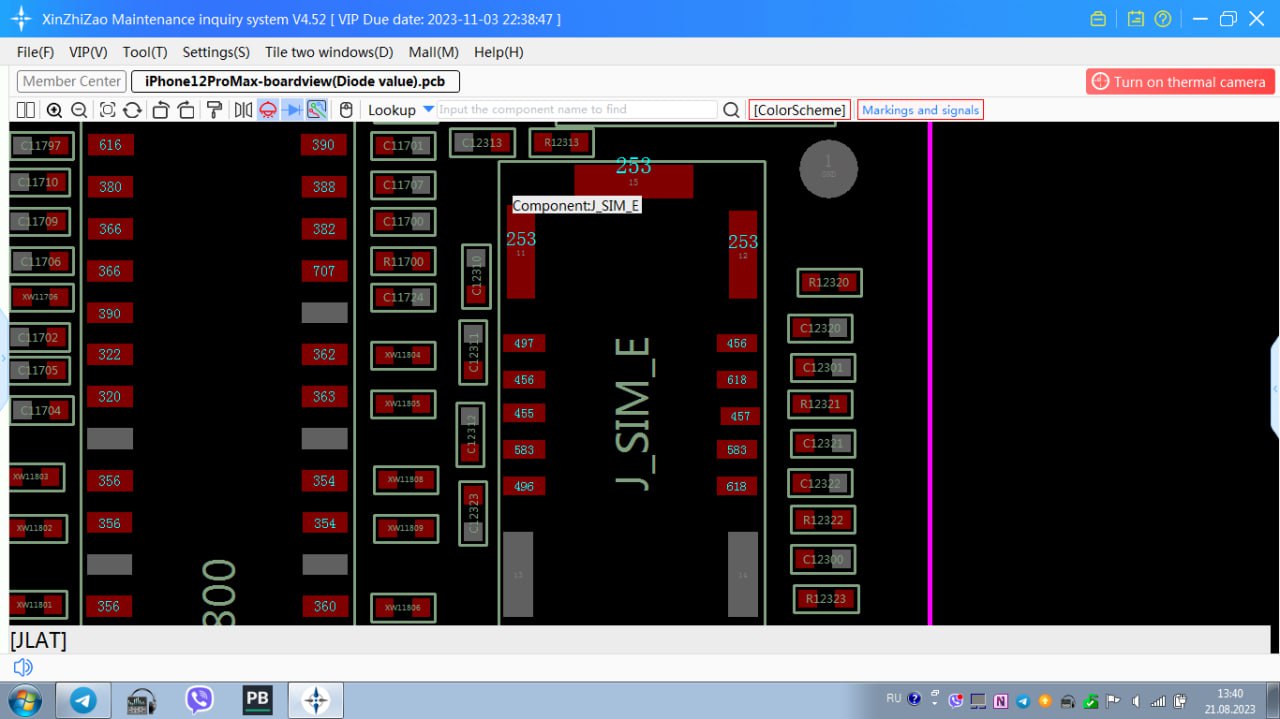Open Tile two windows(D) menu

(329, 52)
